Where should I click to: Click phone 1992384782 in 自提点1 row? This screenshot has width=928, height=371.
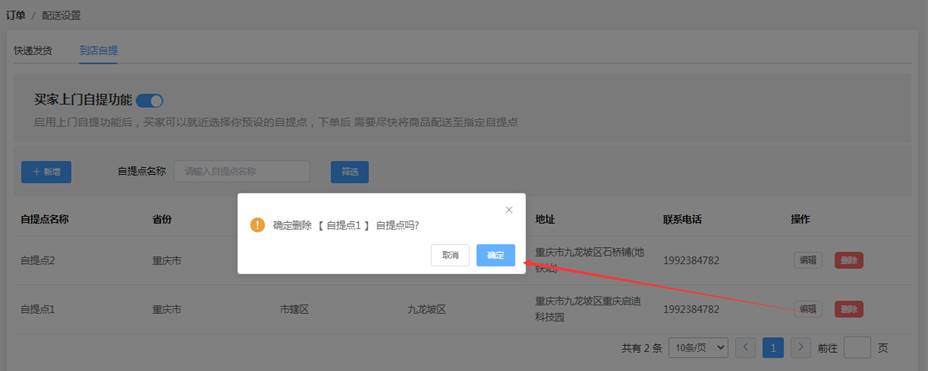coord(691,309)
